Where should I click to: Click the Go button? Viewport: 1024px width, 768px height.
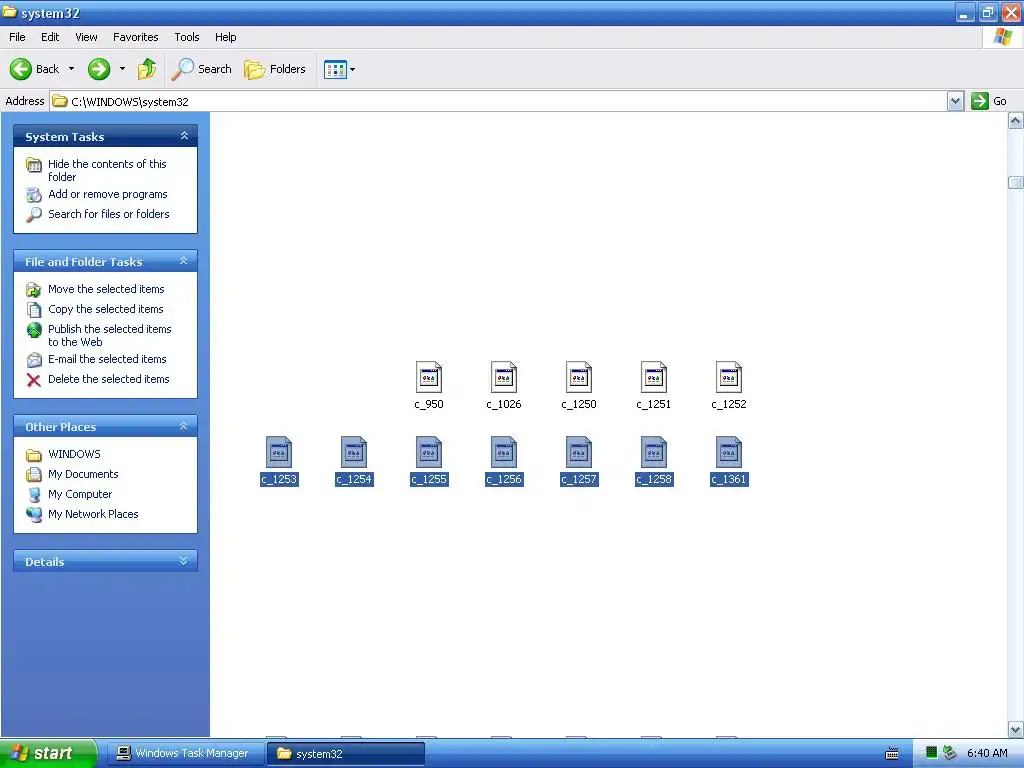point(989,101)
